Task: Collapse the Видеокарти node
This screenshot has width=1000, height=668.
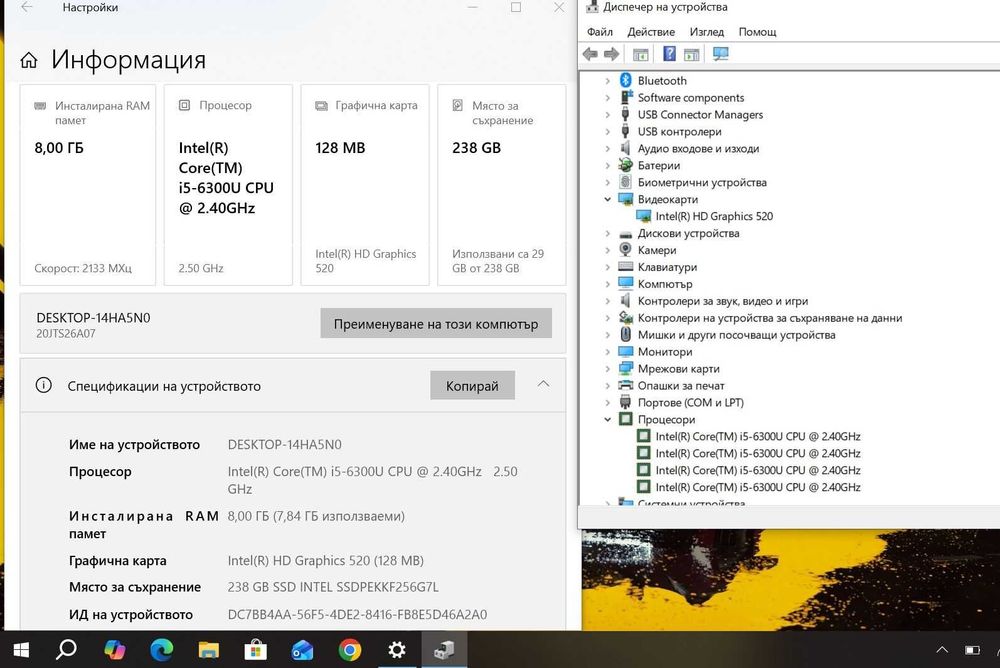Action: coord(608,200)
